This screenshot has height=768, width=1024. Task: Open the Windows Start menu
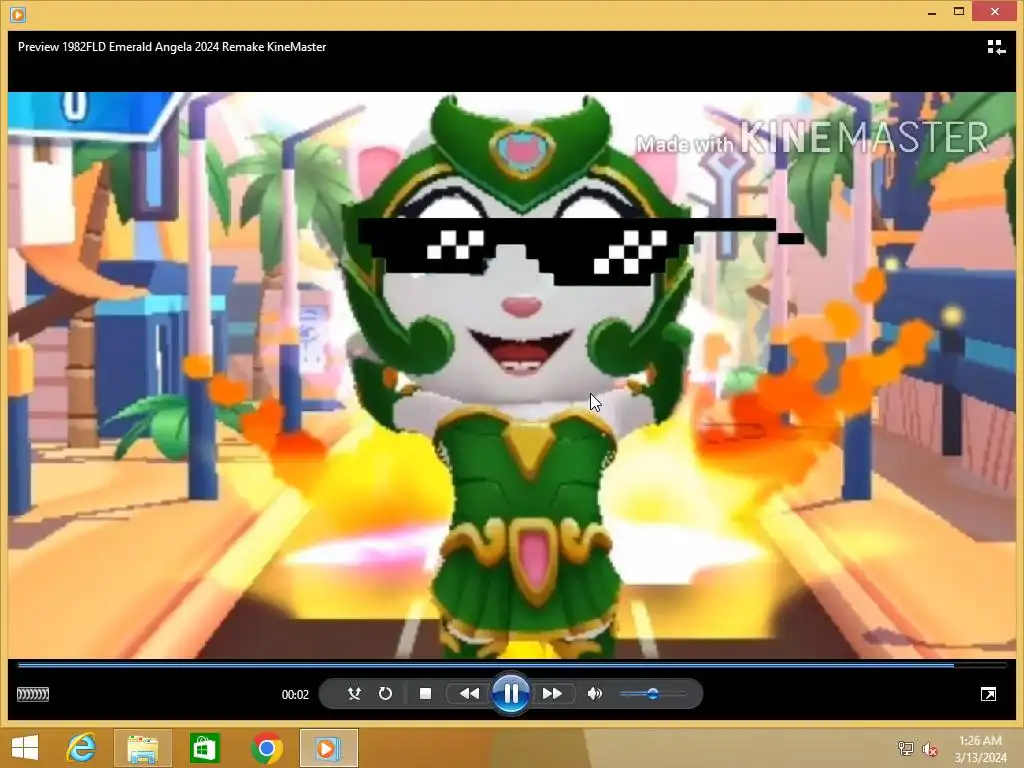[x=25, y=748]
